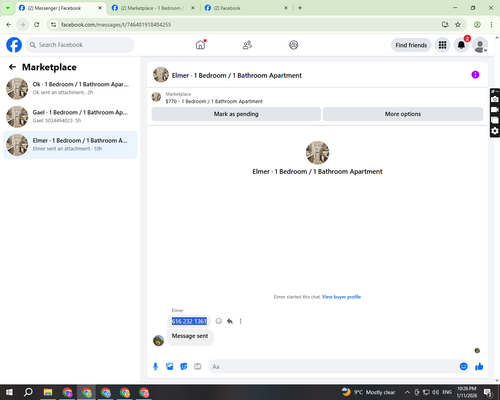The width and height of the screenshot is (500, 400).
Task: Open the Facebook menu grid icon
Action: pyautogui.click(x=442, y=45)
